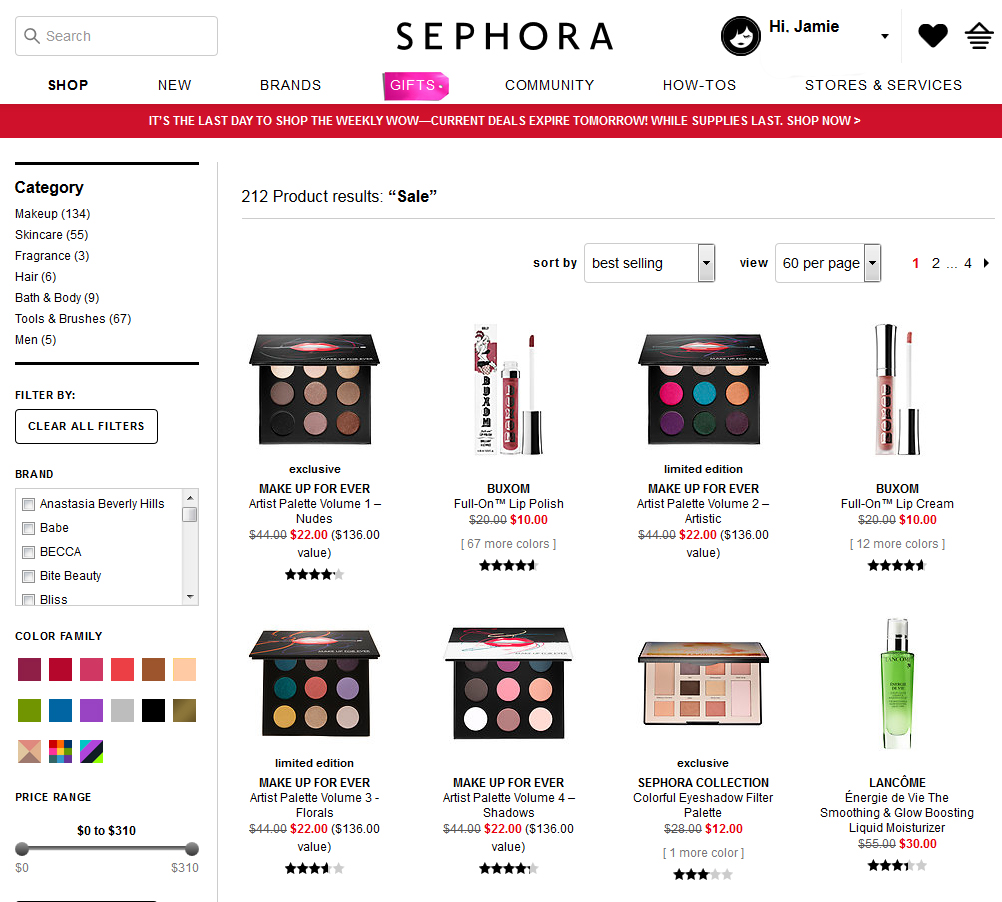The image size is (1002, 902).
Task: Tick the Bite Beauty checkbox
Action: click(x=28, y=576)
